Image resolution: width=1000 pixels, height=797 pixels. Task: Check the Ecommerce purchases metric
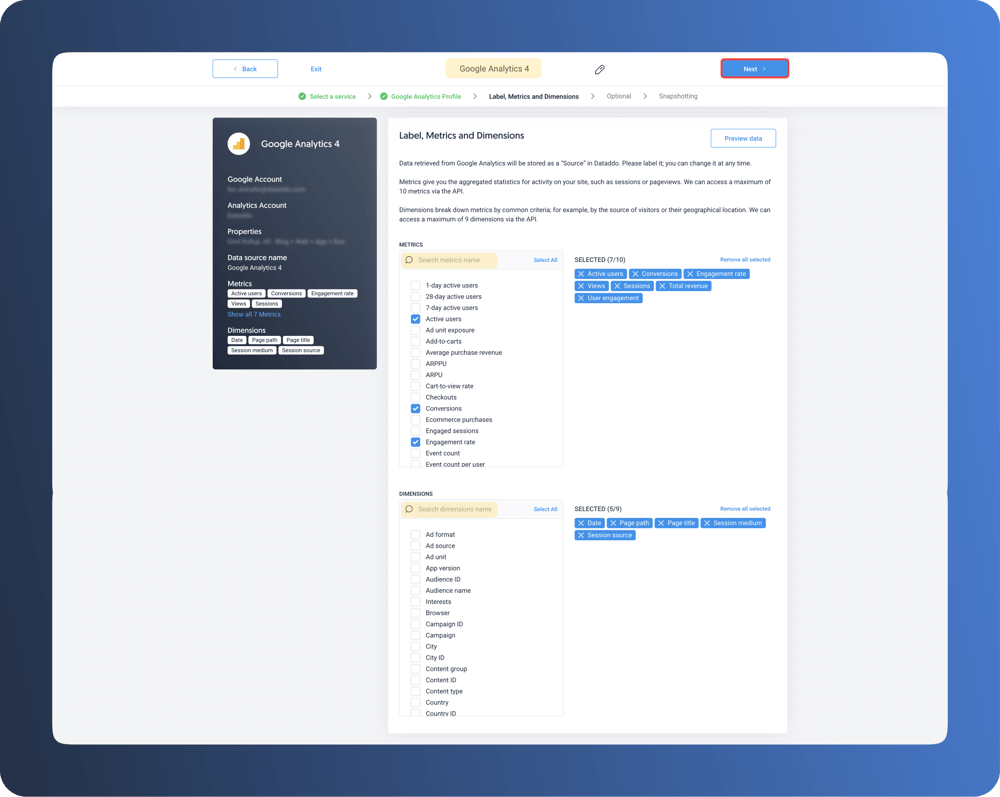[x=415, y=420]
